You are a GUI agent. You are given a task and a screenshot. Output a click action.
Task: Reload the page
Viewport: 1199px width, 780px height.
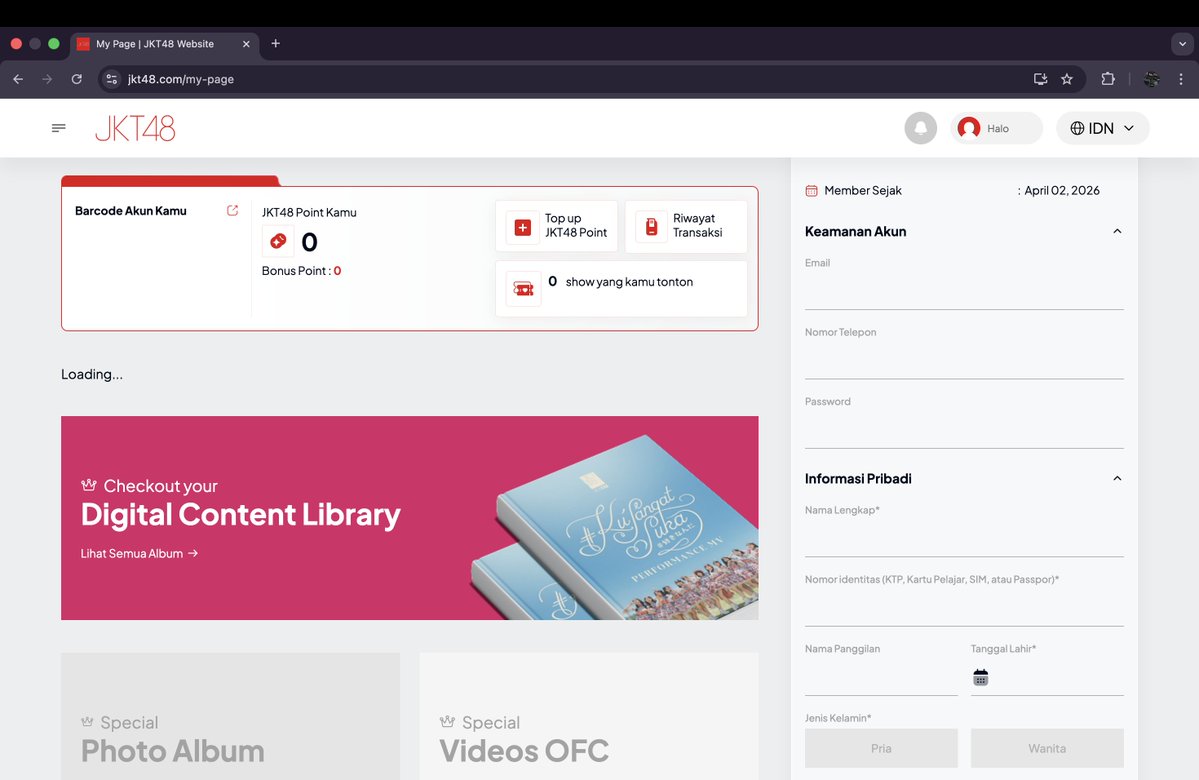[76, 79]
